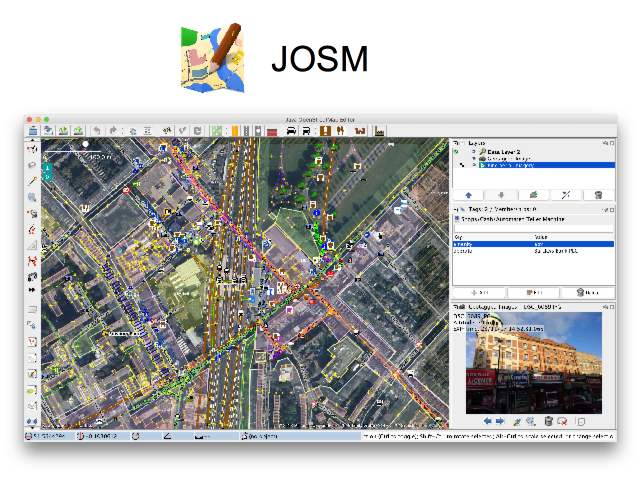This screenshot has width=640, height=480.
Task: Undo the last action
Action: (x=97, y=131)
